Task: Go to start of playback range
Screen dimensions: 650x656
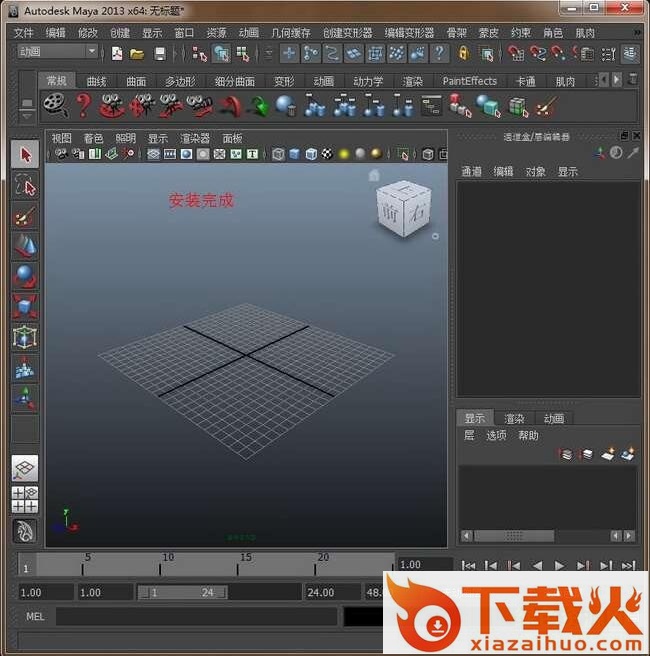Action: point(468,566)
